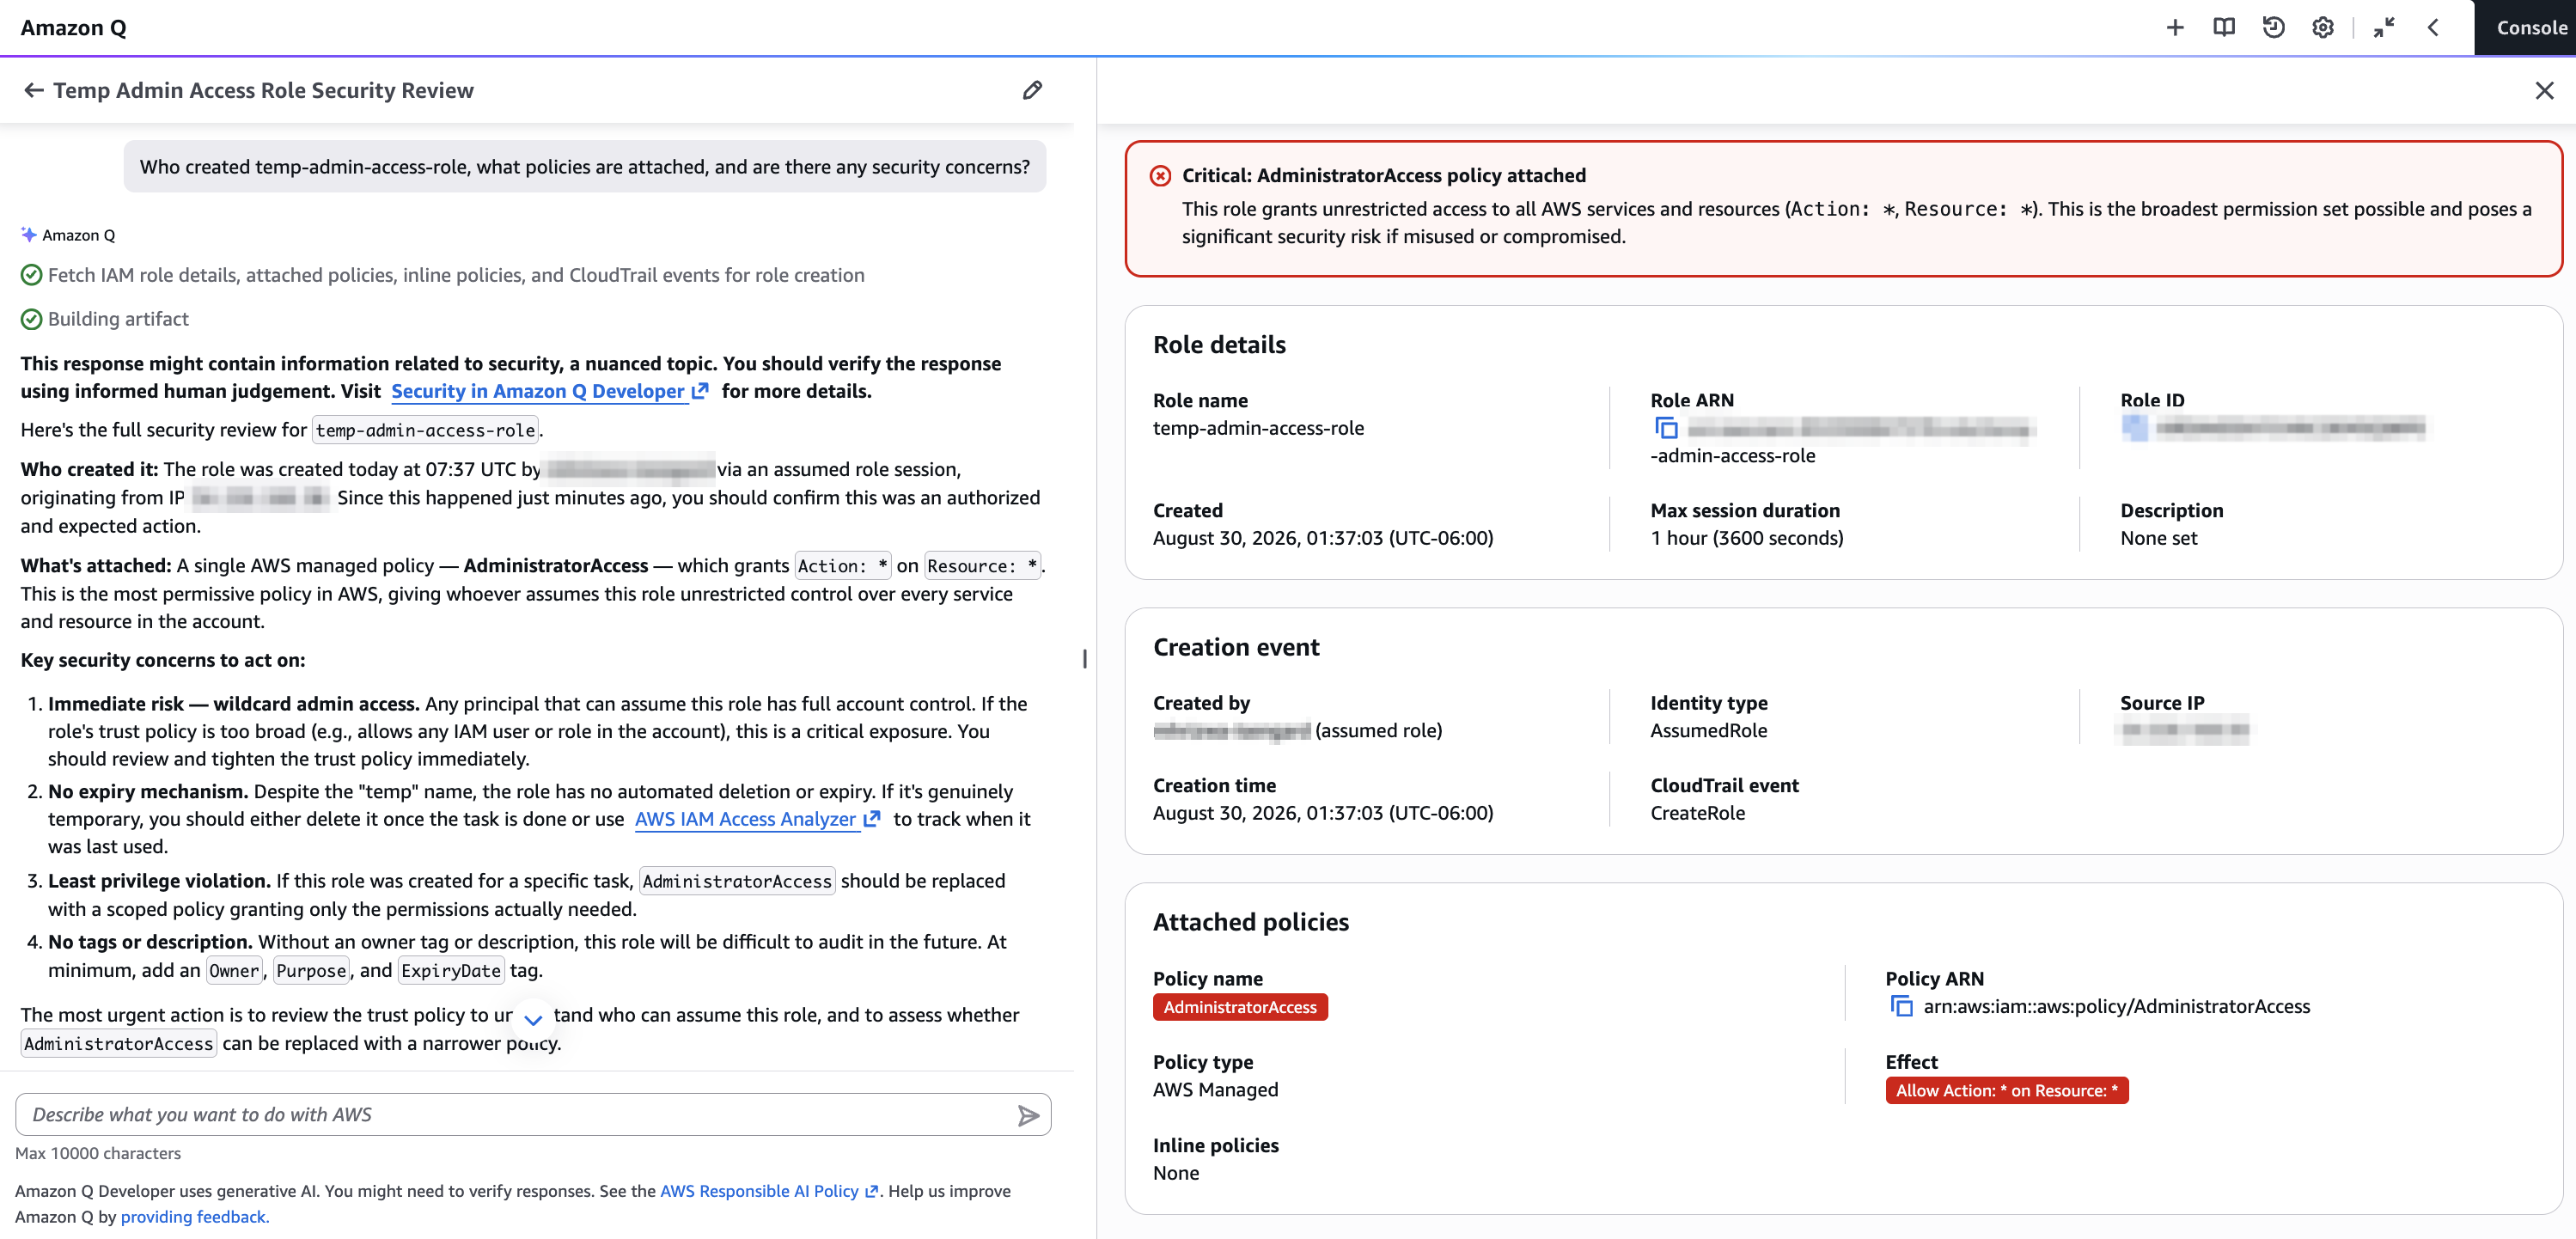Click the Owner tag code text
Image resolution: width=2576 pixels, height=1239 pixels.
[x=234, y=971]
